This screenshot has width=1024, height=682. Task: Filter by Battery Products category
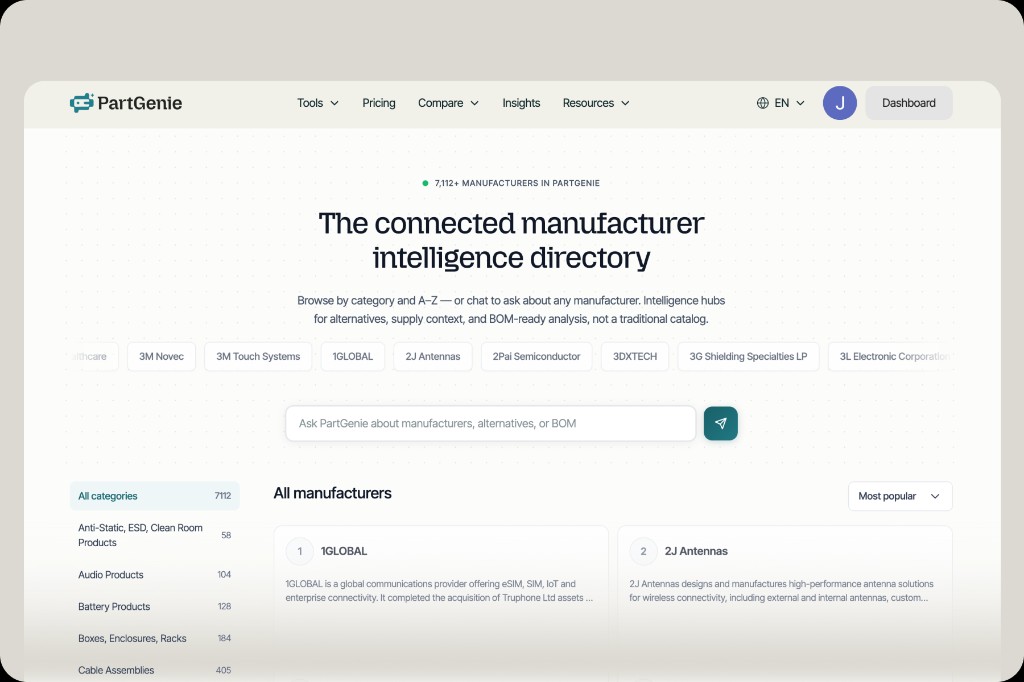click(155, 606)
